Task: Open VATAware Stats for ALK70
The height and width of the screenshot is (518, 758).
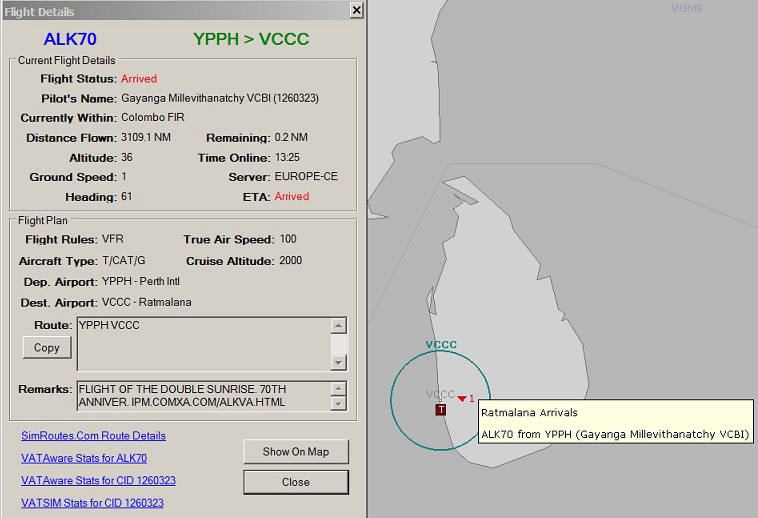Action: [84, 458]
